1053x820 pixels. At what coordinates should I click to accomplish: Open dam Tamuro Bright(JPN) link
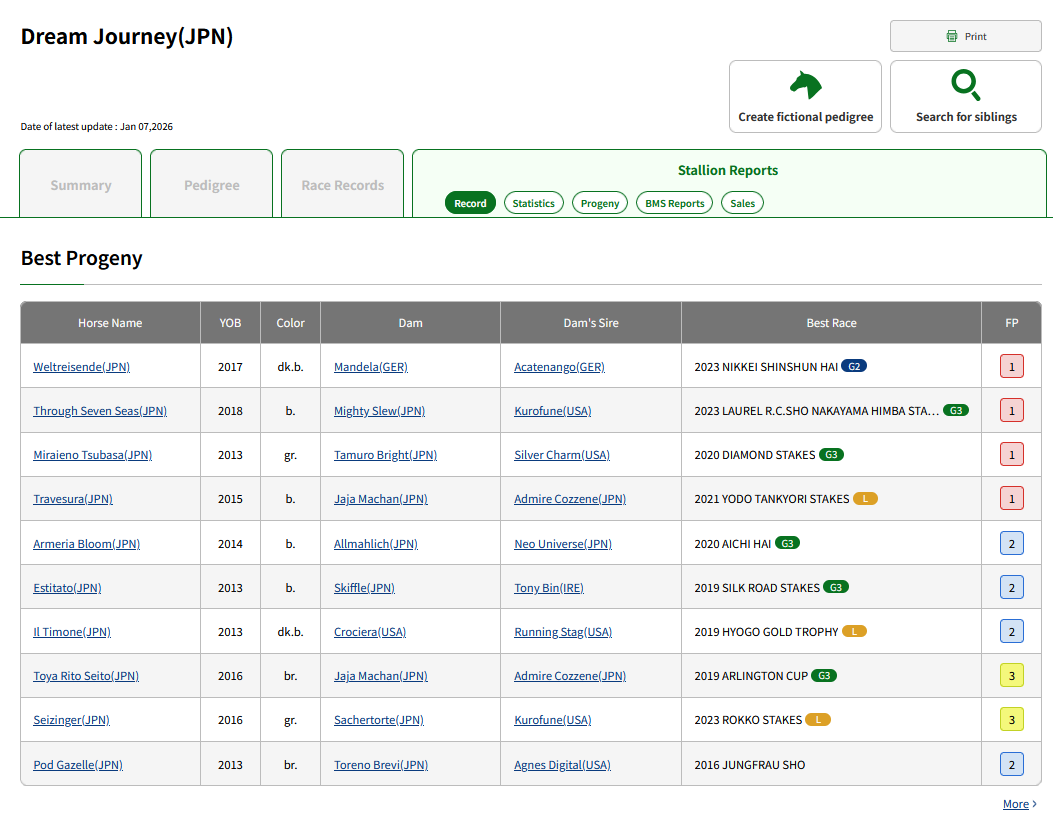[x=385, y=455]
